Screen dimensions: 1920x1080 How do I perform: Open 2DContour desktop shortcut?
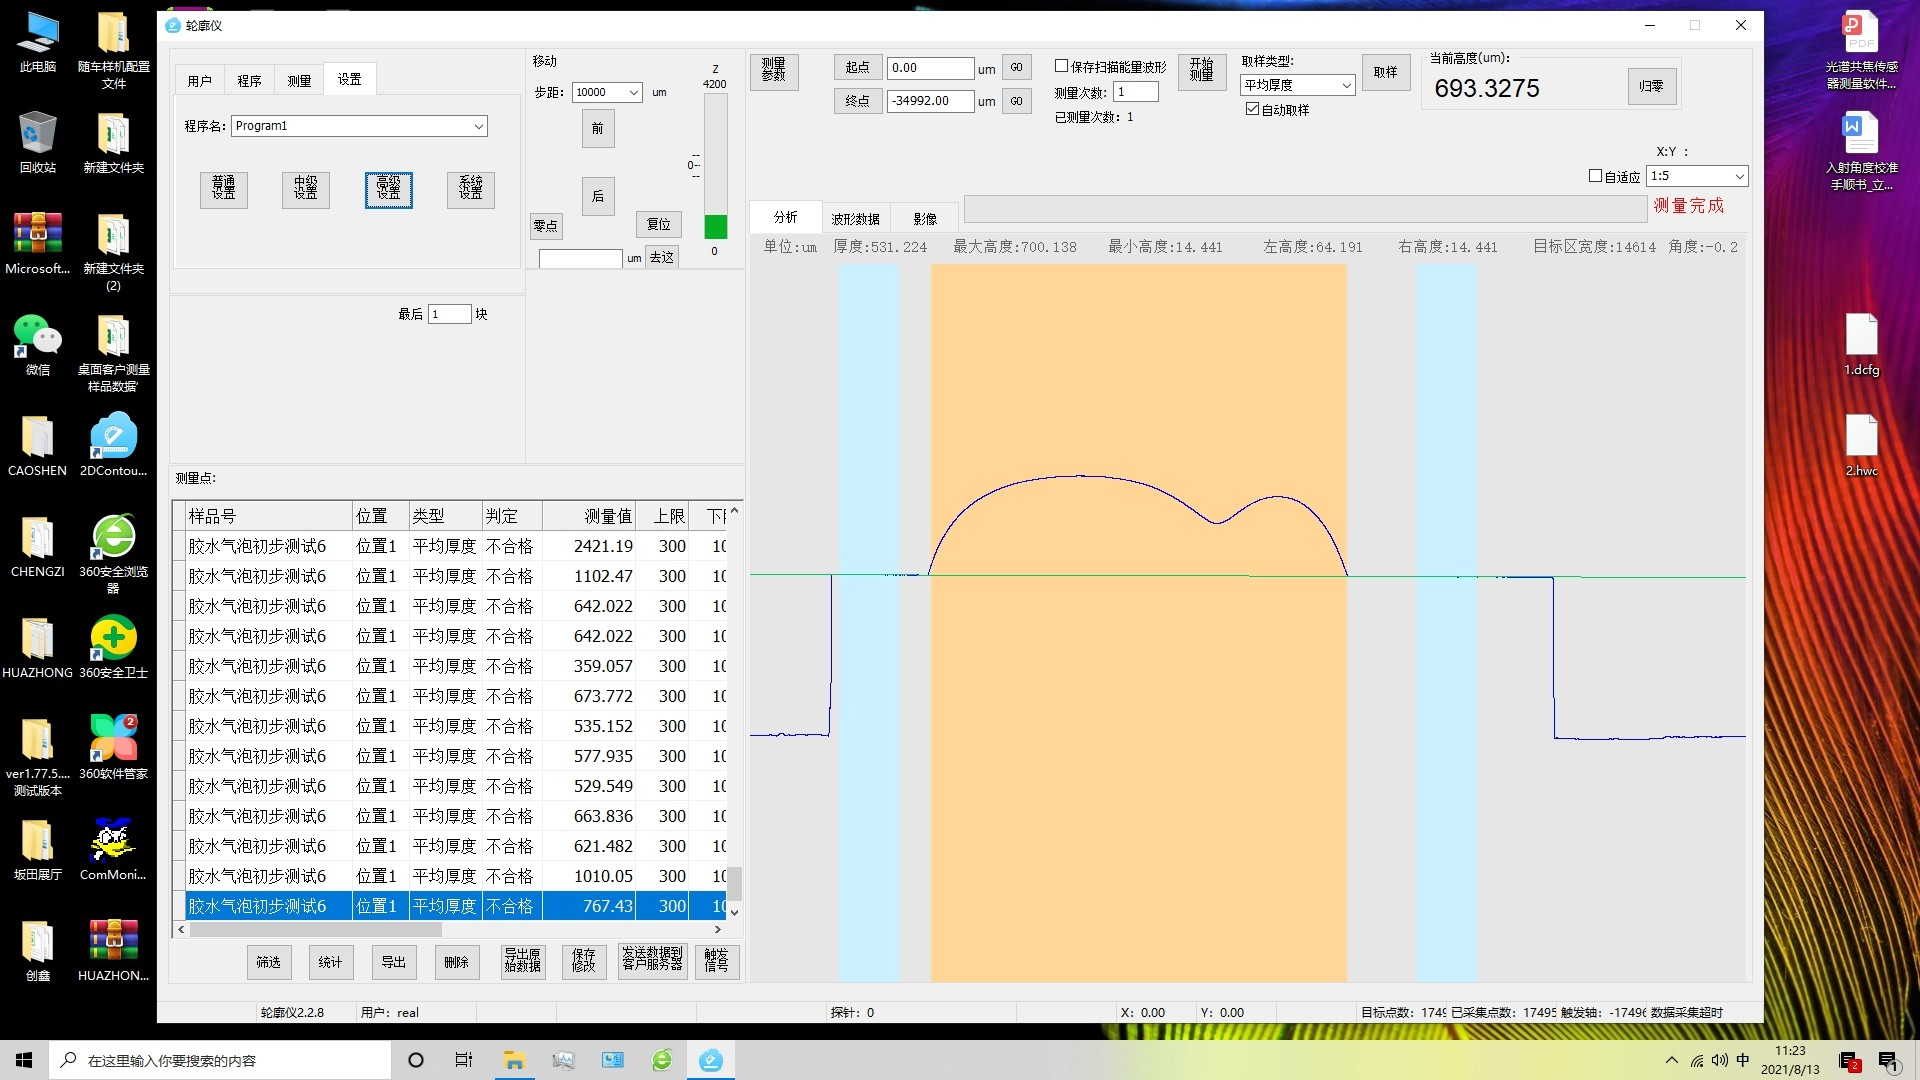pyautogui.click(x=113, y=437)
